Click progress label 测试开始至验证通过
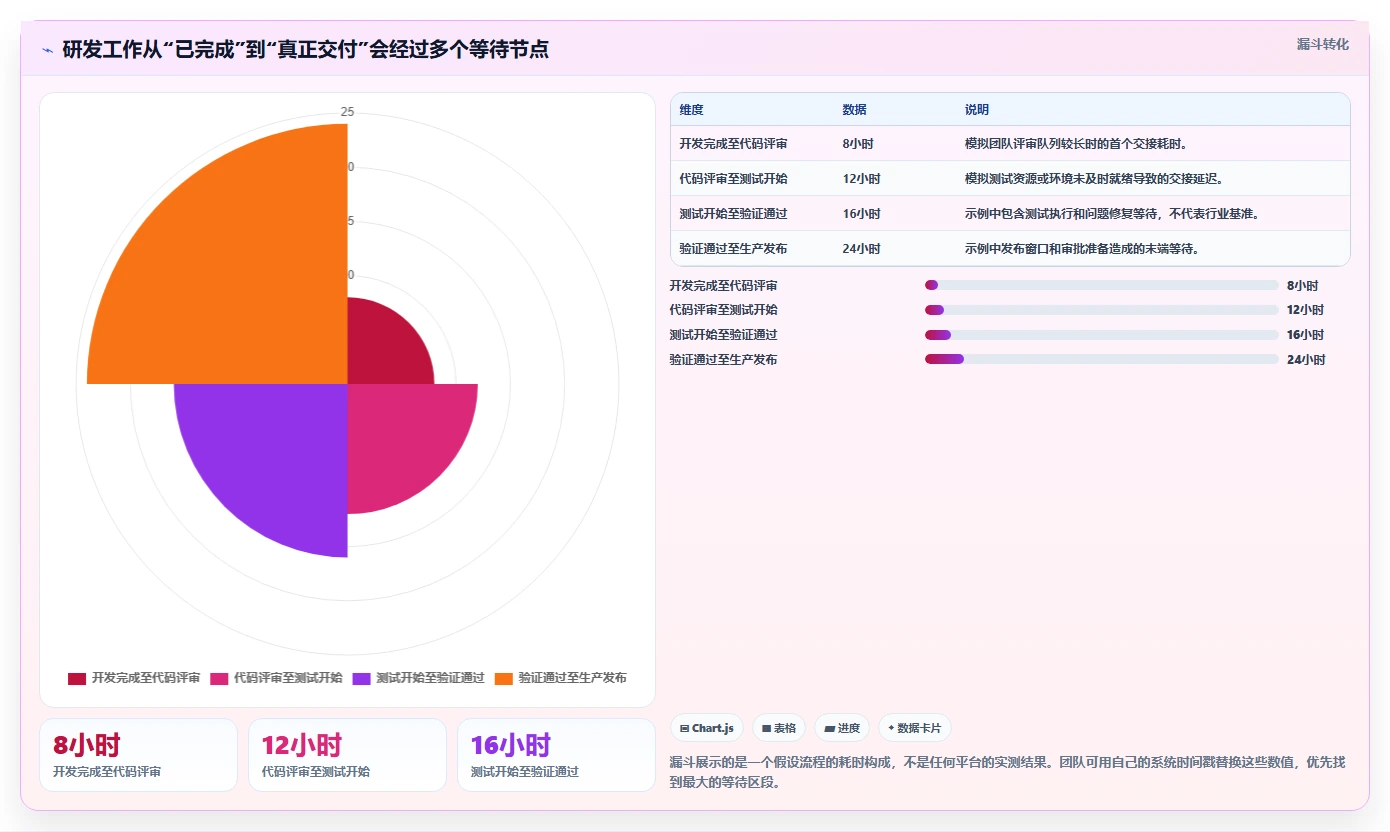Viewport: 1390px width, 832px height. tap(724, 335)
